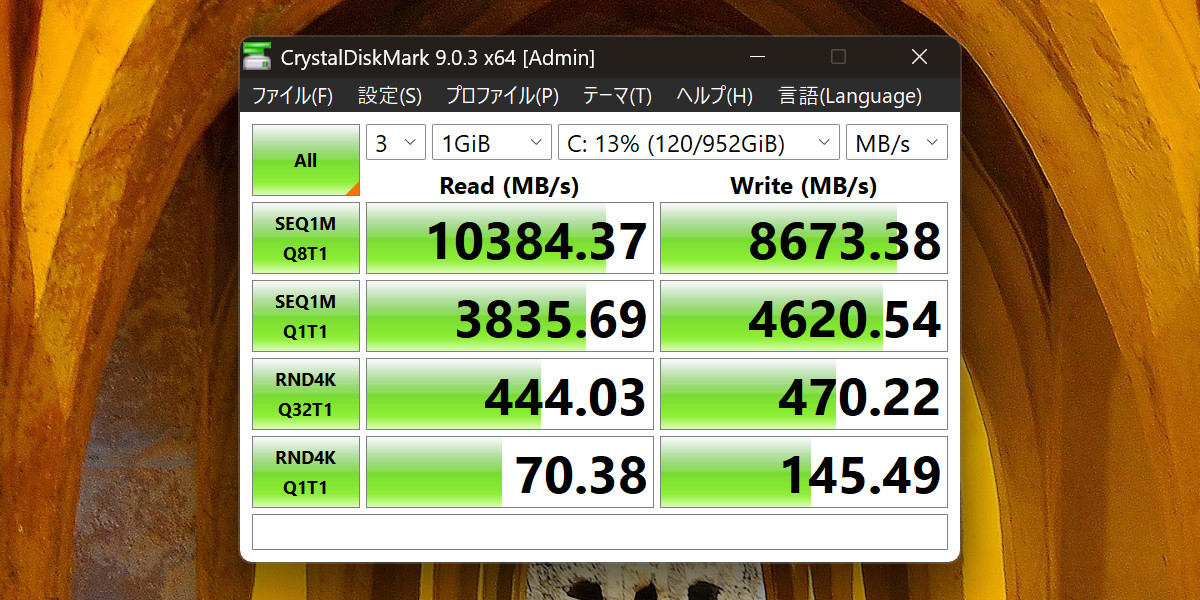Screen dimensions: 1200x600
Task: Click the 444.03 random read result
Action: pyautogui.click(x=510, y=394)
